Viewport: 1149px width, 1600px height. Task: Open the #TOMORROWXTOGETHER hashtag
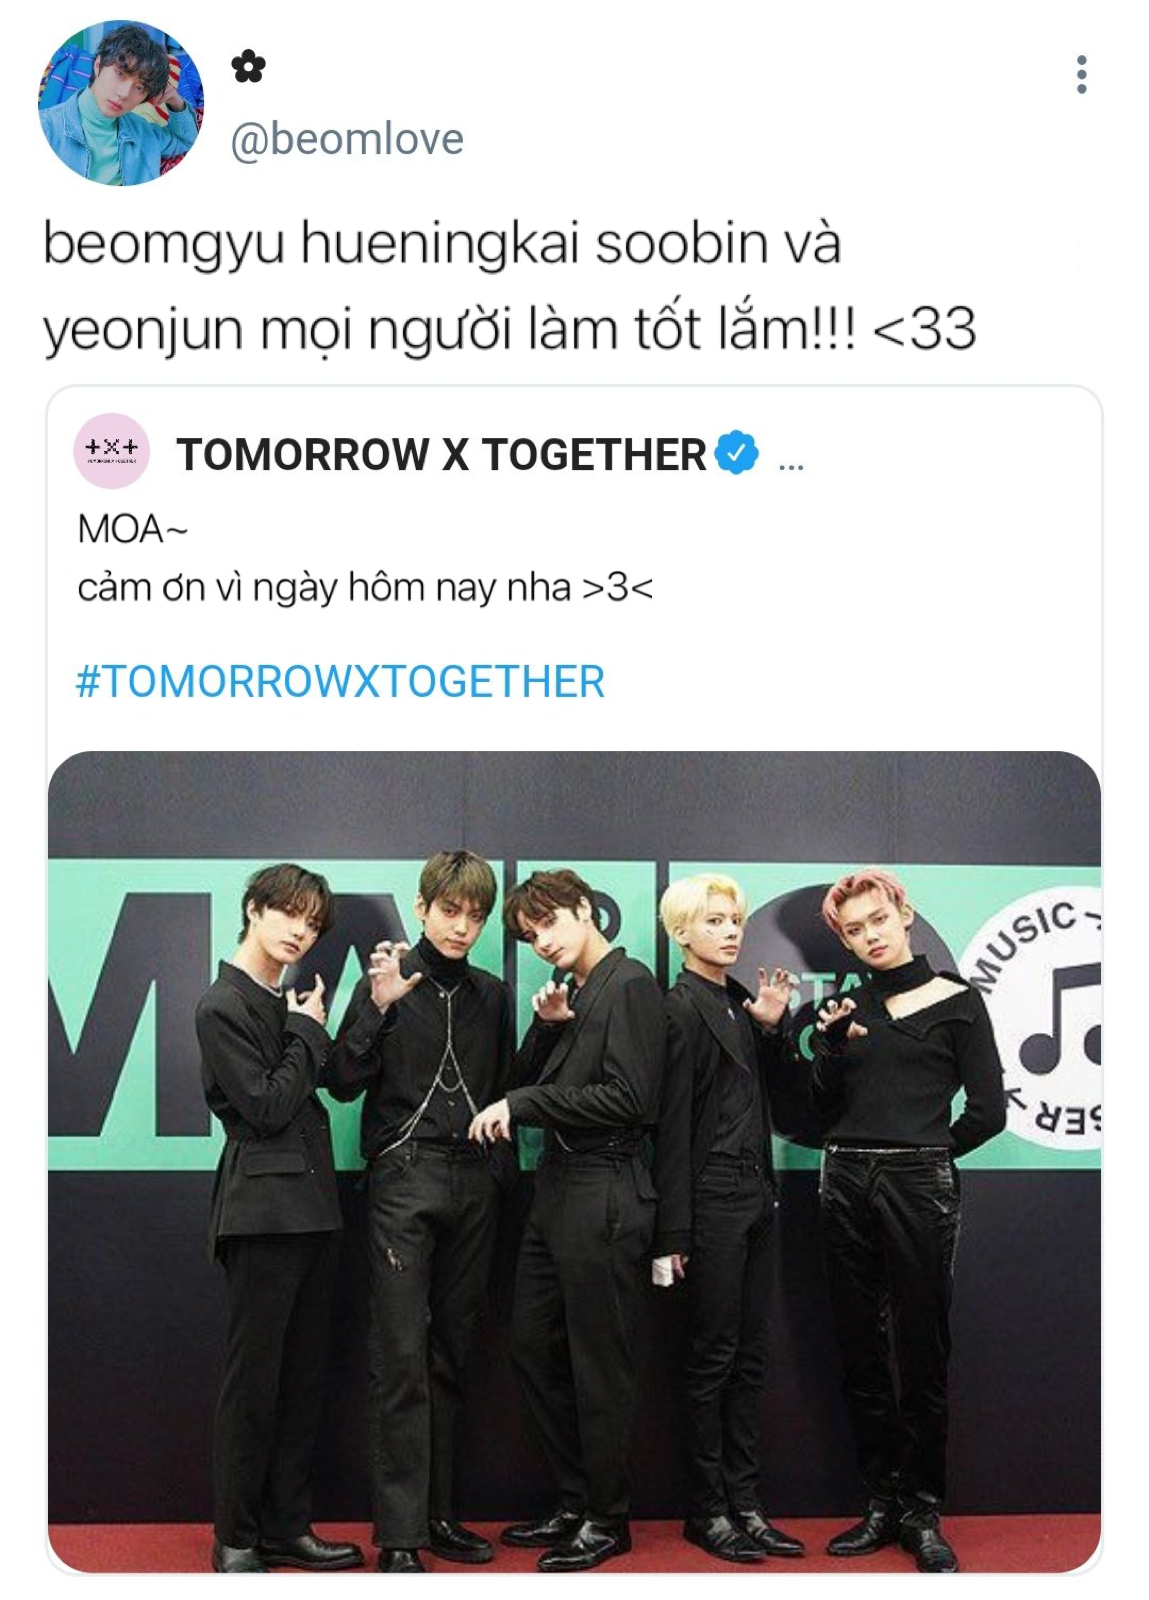click(x=340, y=682)
